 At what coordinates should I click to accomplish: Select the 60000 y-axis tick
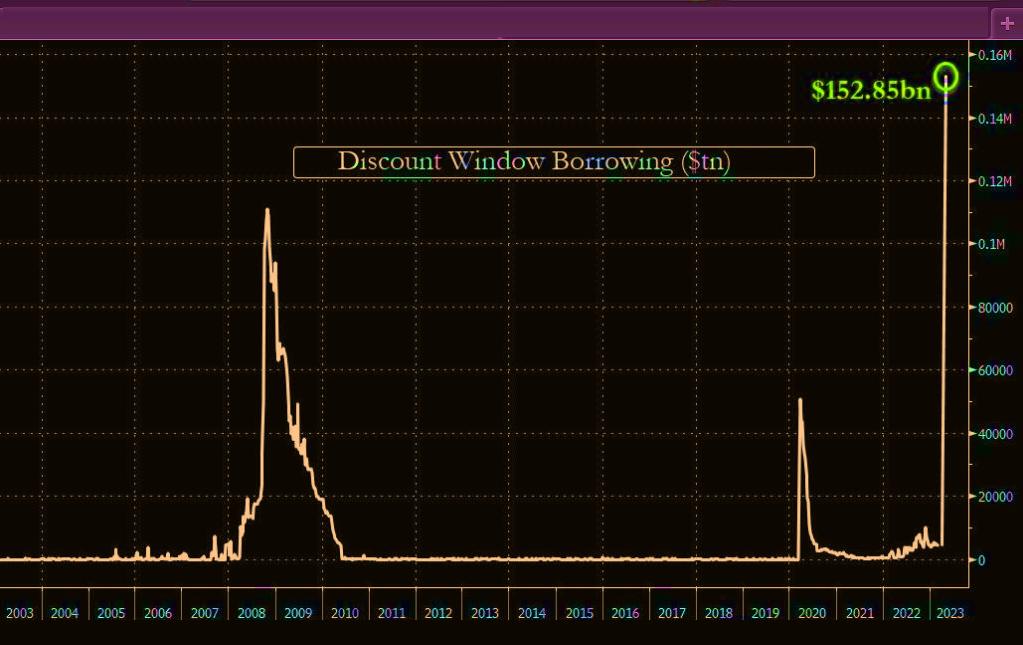996,371
